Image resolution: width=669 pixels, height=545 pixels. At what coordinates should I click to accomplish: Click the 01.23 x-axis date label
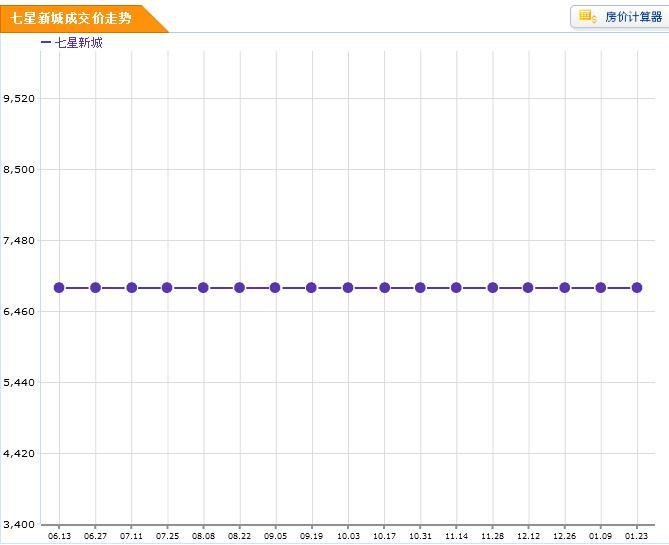click(637, 536)
